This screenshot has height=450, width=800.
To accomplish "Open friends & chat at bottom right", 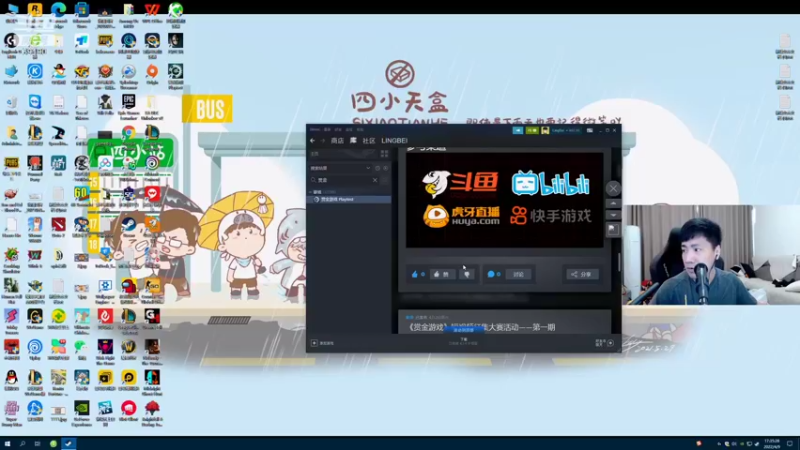I will click(x=604, y=343).
